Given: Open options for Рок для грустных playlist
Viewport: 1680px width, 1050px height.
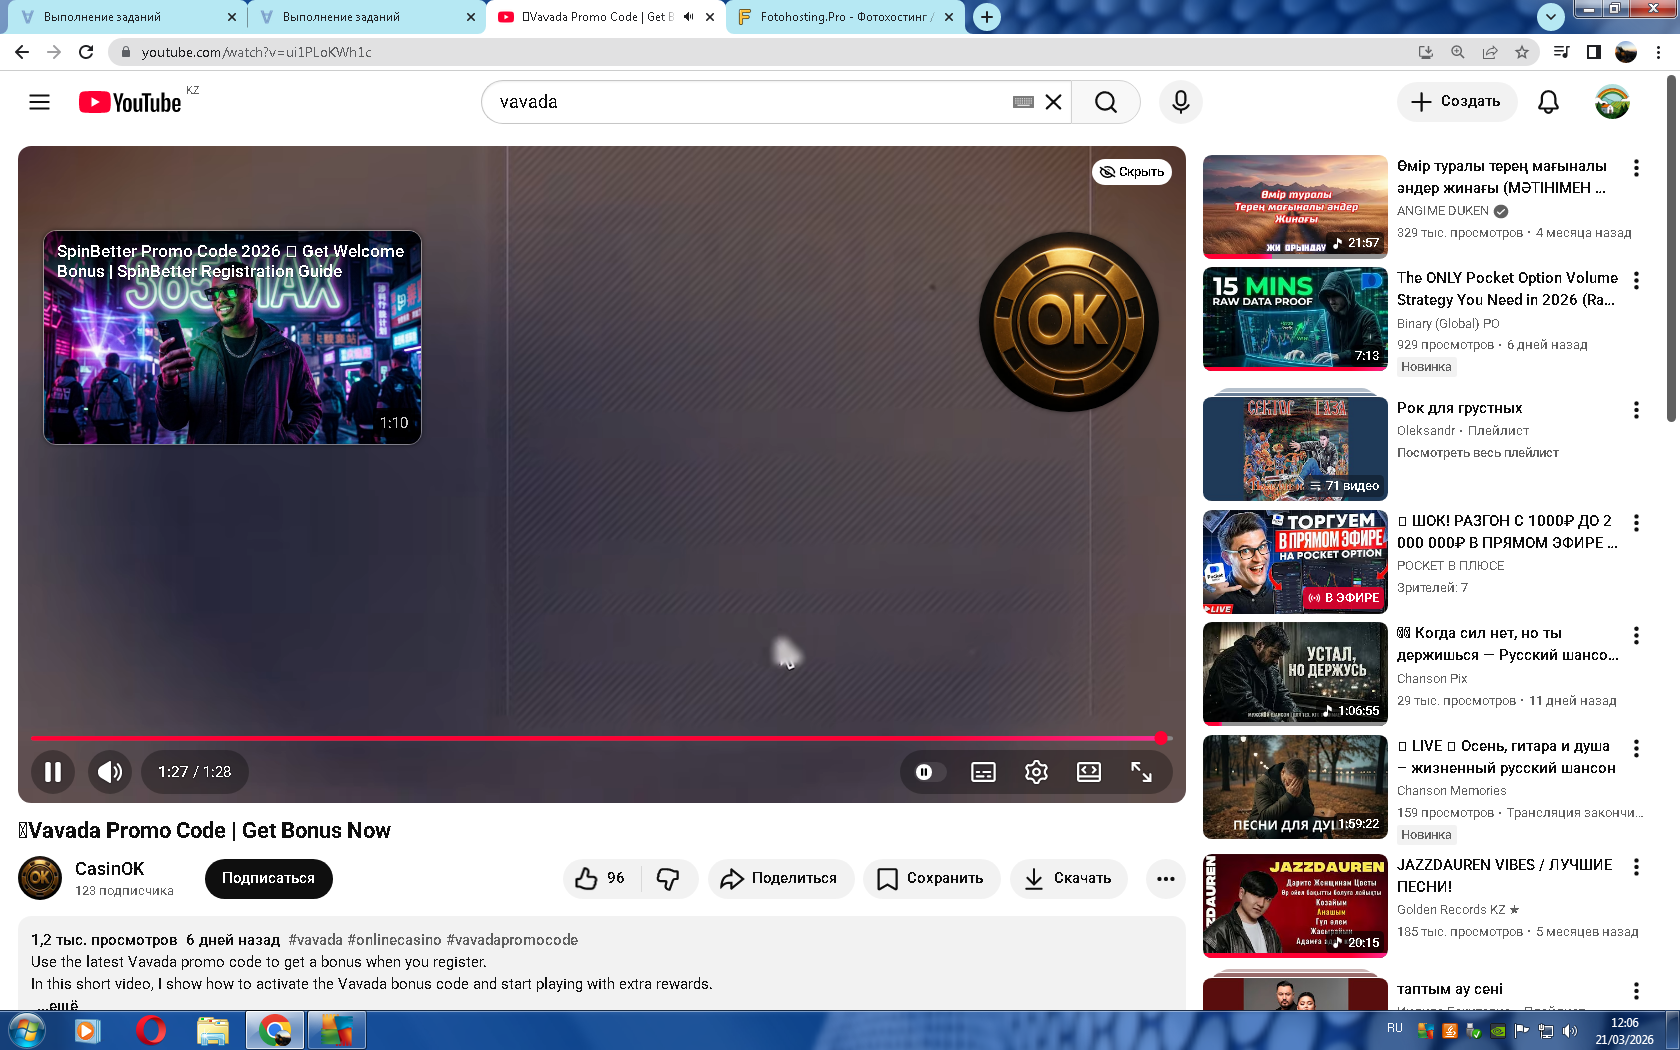Looking at the screenshot, I should [1636, 410].
